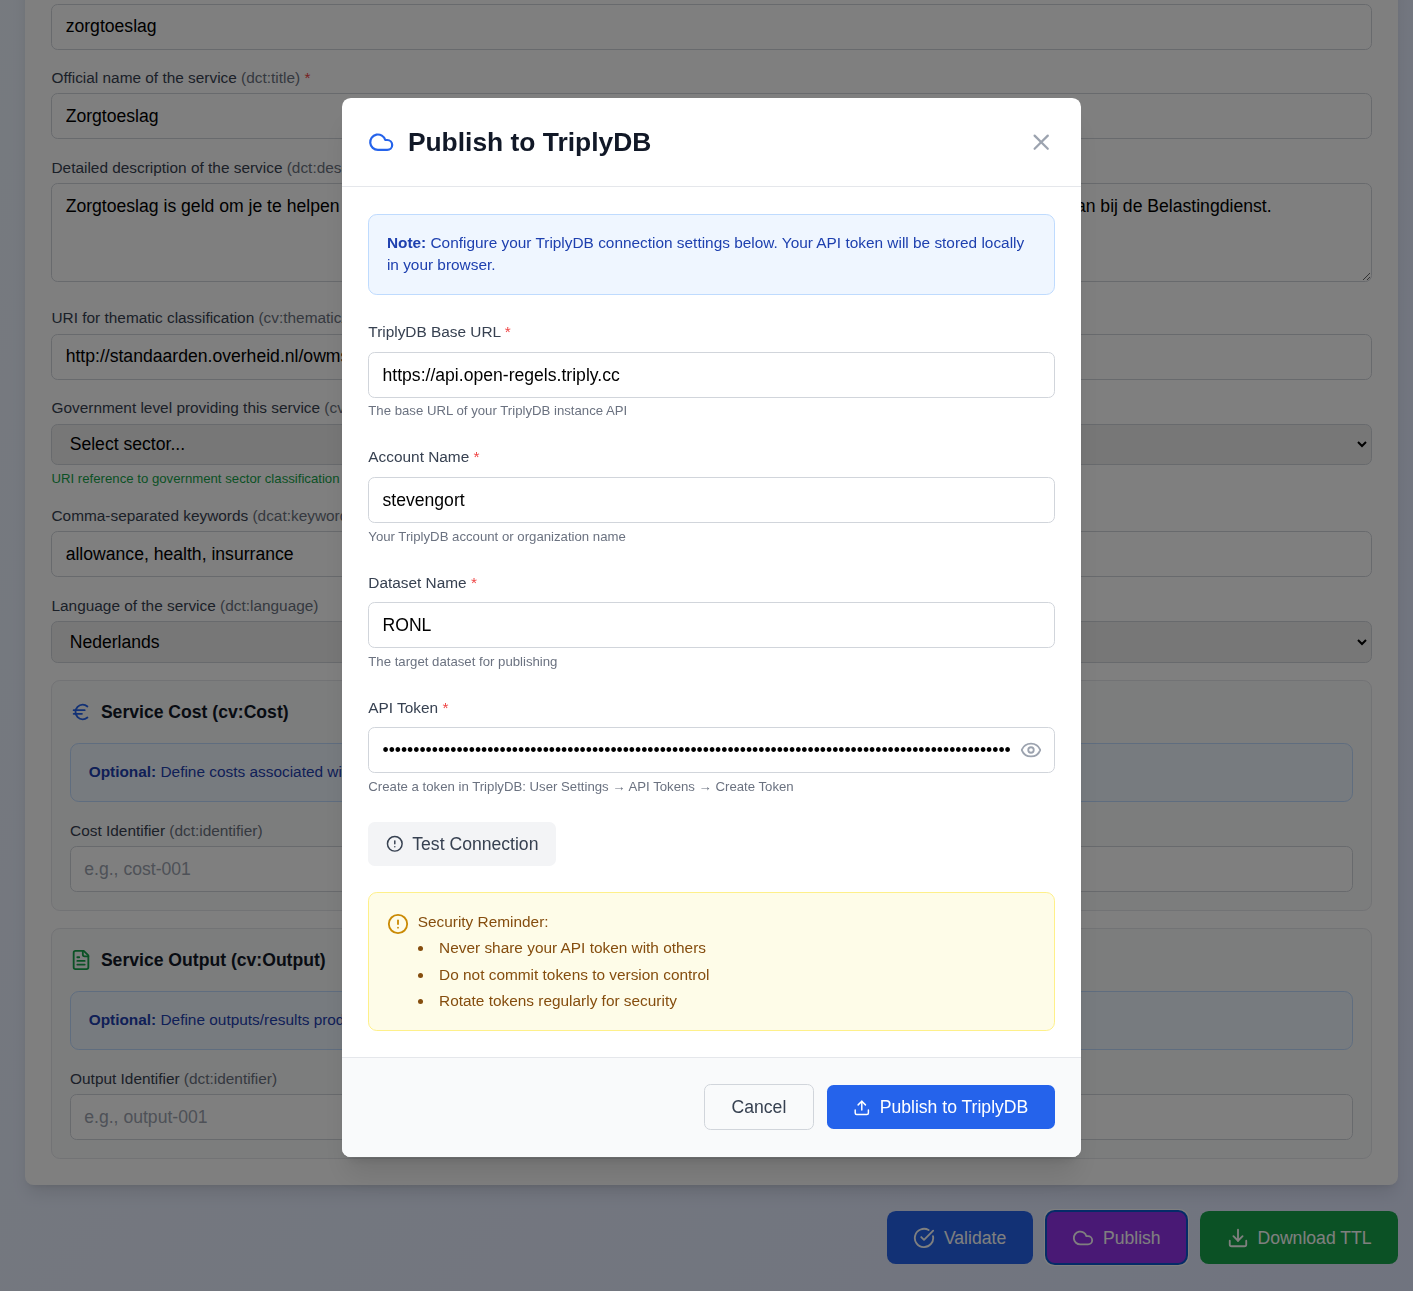Screen dimensions: 1413x1291
Task: Dismiss the dialog with the X
Action: pos(1041,142)
